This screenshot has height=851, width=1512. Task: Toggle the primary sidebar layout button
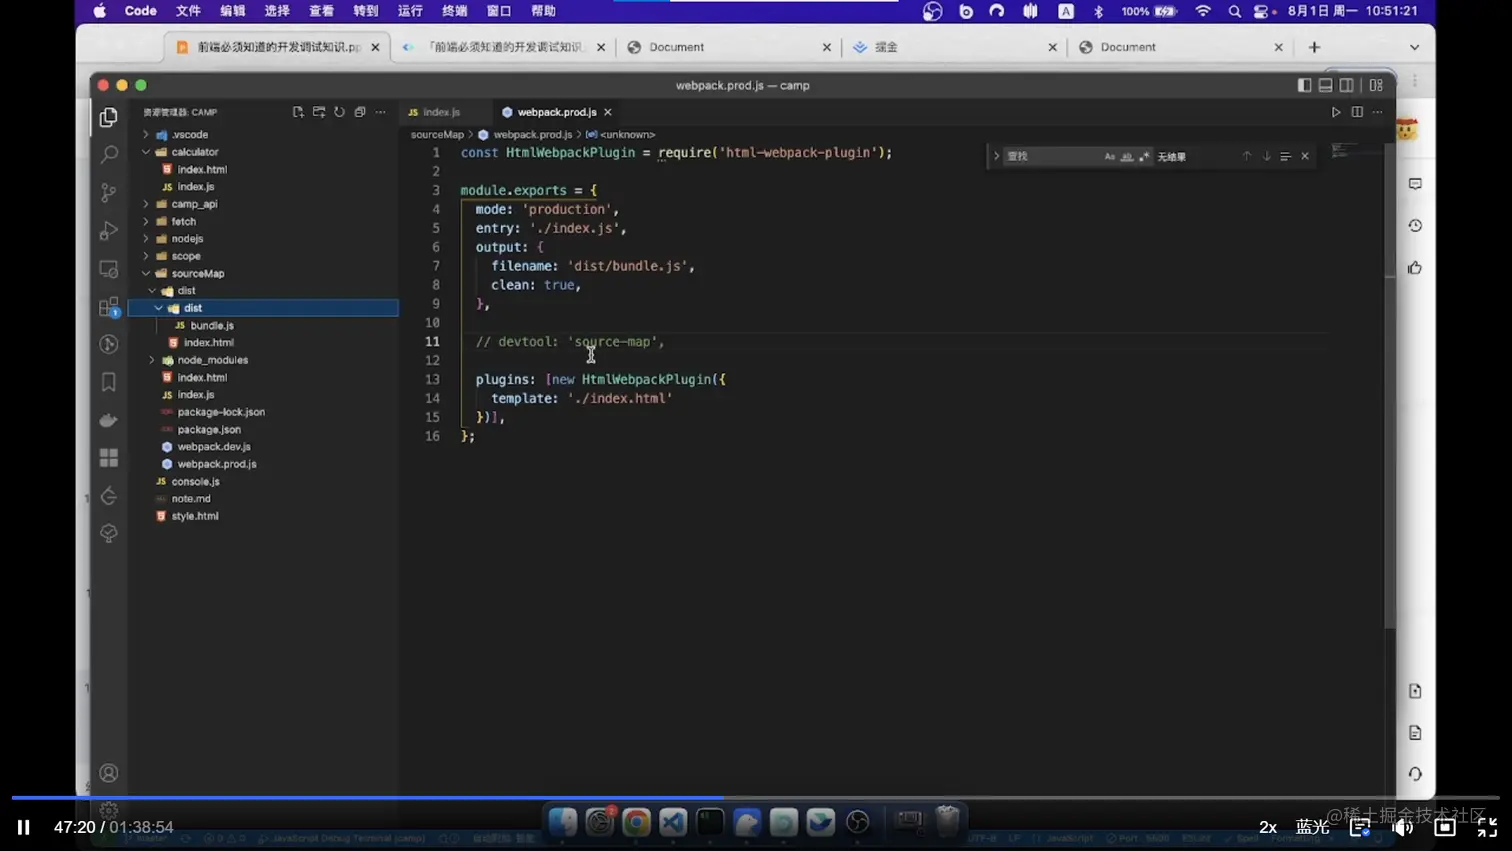[x=1304, y=85]
